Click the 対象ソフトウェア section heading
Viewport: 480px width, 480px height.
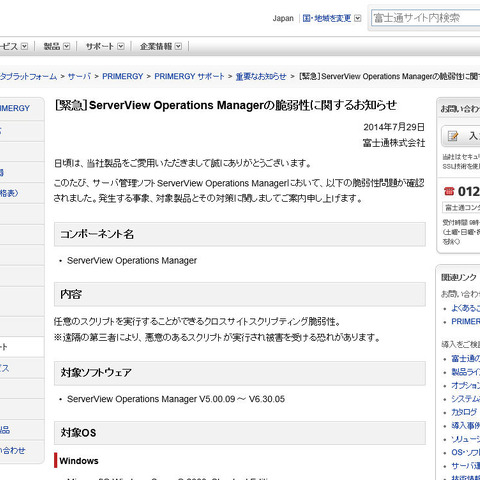tap(96, 372)
